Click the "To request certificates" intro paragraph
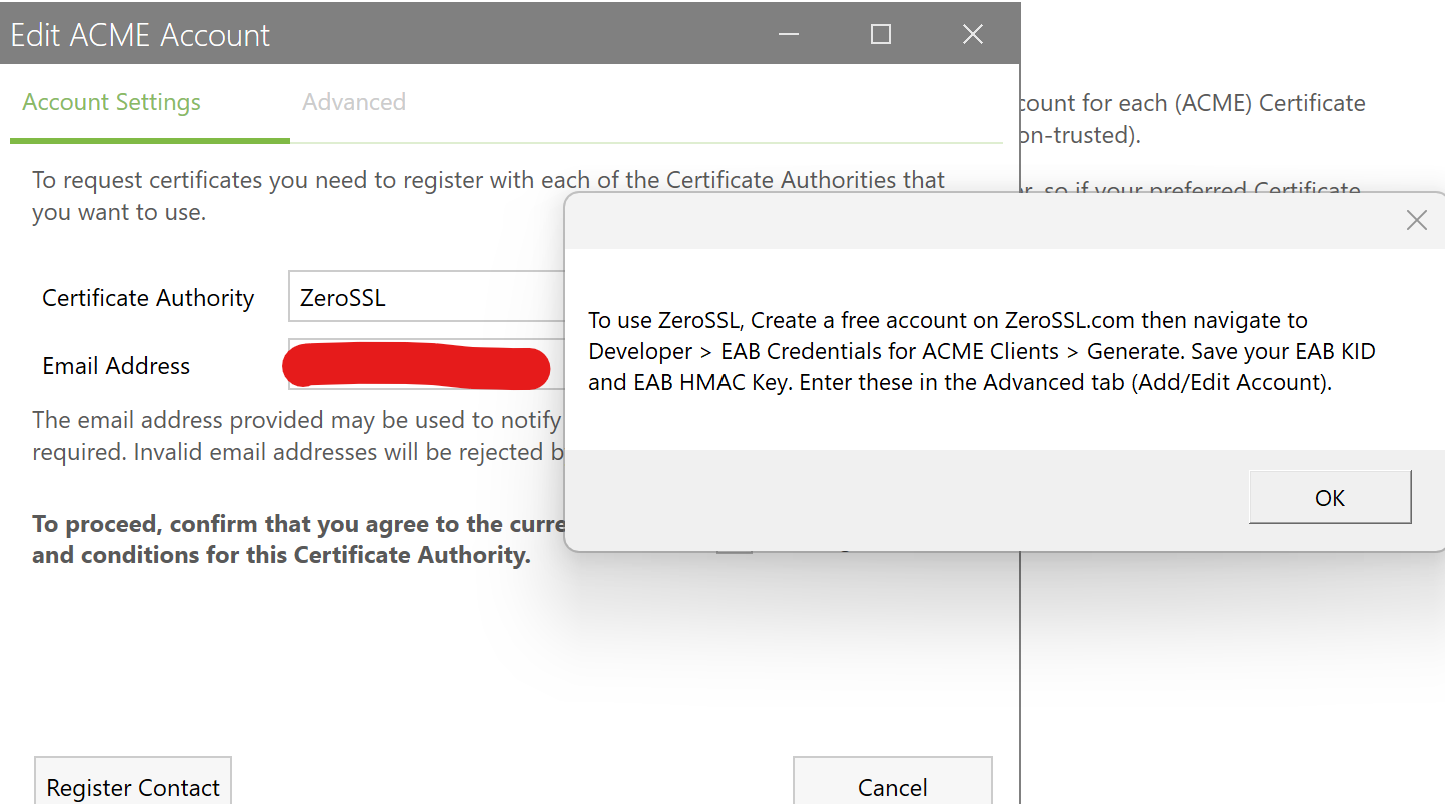Viewport: 1446px width, 804px height. pos(488,196)
